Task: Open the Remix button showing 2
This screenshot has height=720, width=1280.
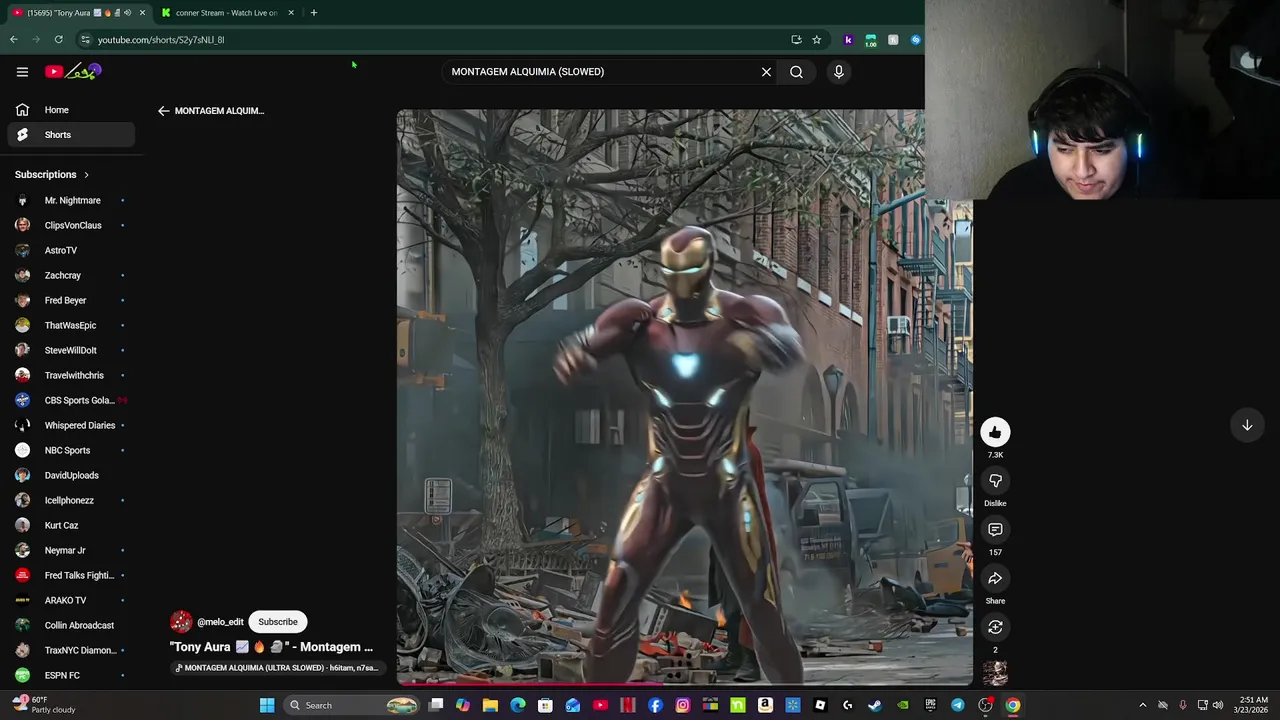Action: 995,627
